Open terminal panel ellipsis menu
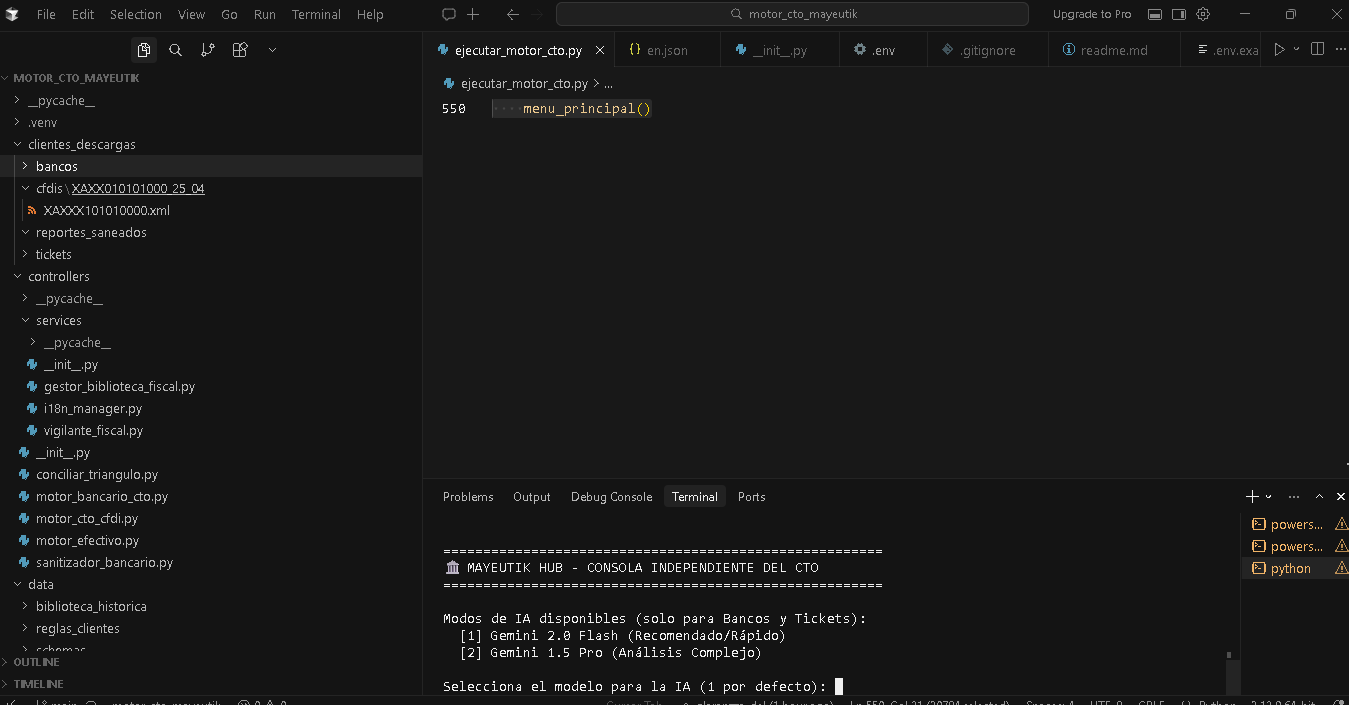 pyautogui.click(x=1294, y=496)
